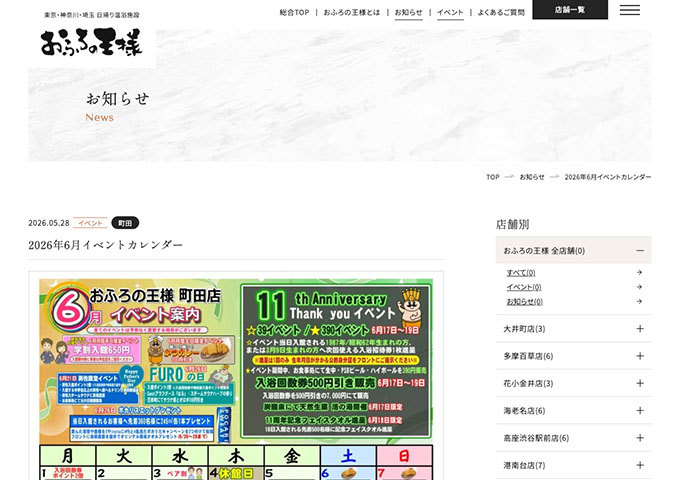Viewport: 680px width, 480px height.
Task: Open お知らせ navigation item
Action: pyautogui.click(x=409, y=13)
